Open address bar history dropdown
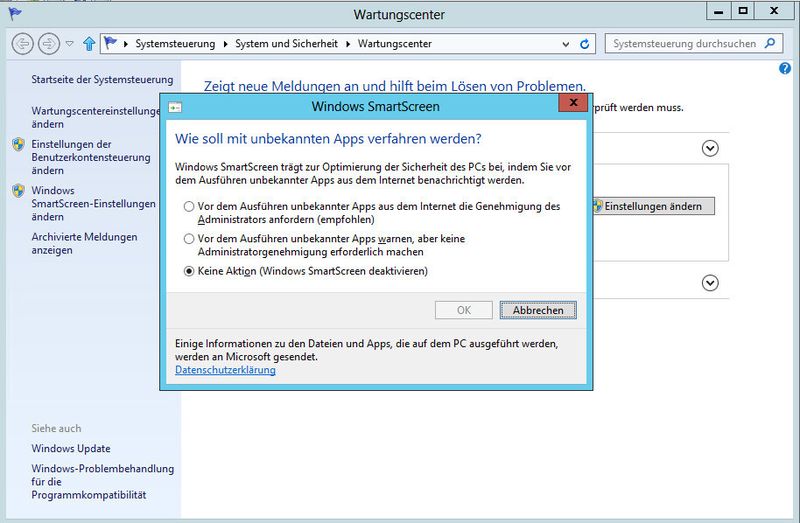Image resolution: width=800 pixels, height=523 pixels. [x=565, y=44]
